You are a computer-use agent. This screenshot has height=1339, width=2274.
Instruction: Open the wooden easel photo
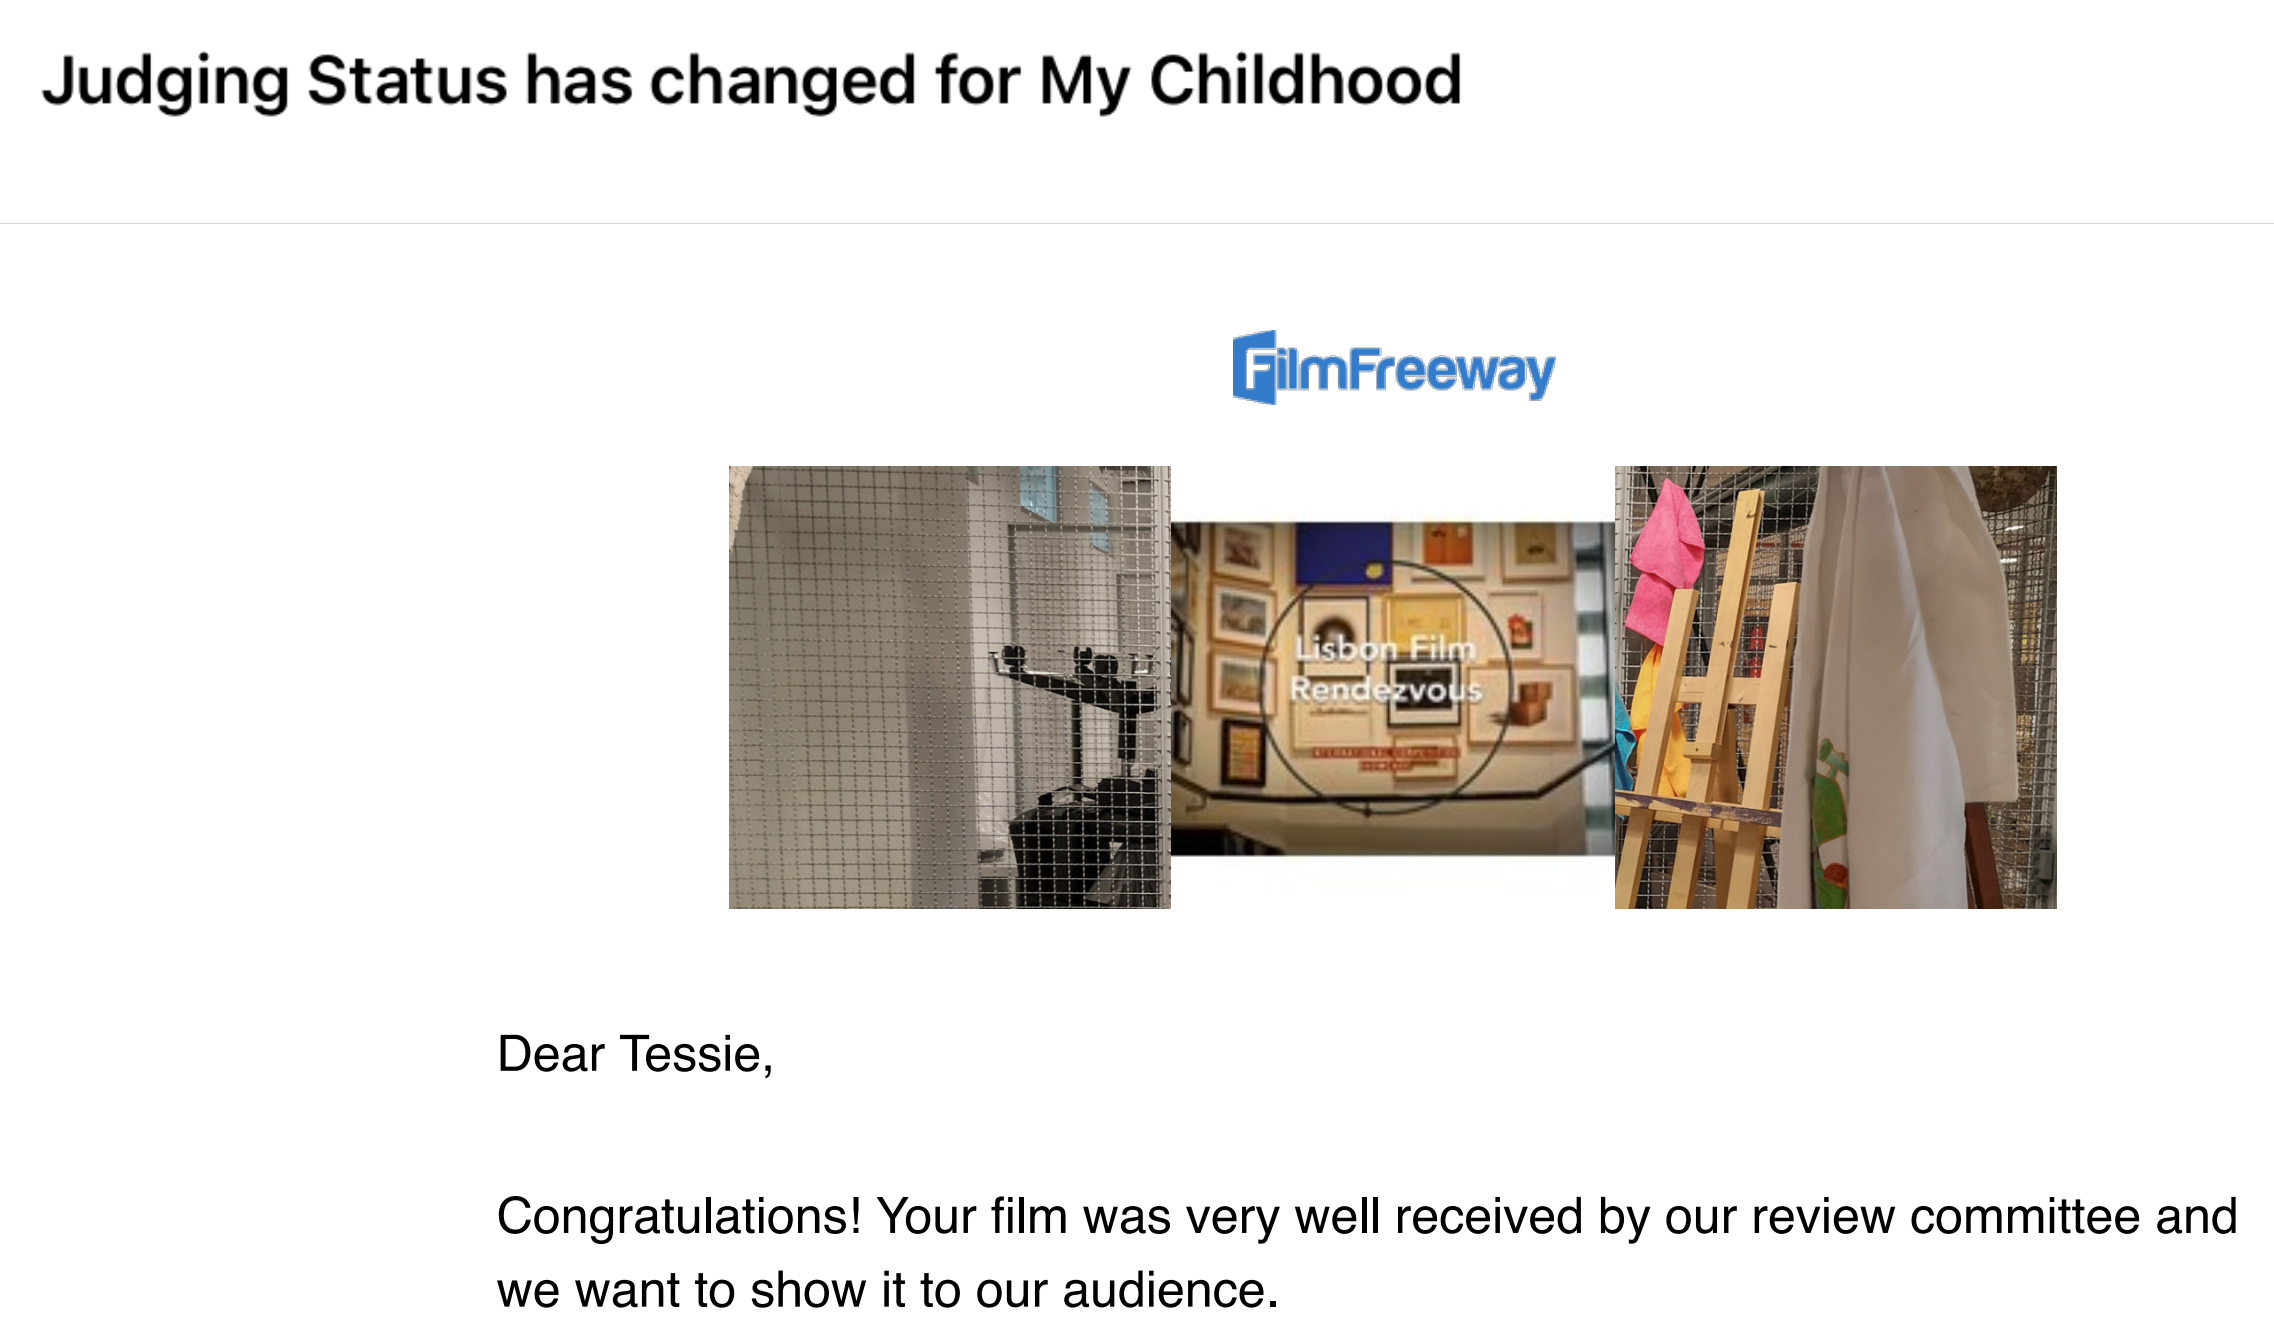(1835, 687)
